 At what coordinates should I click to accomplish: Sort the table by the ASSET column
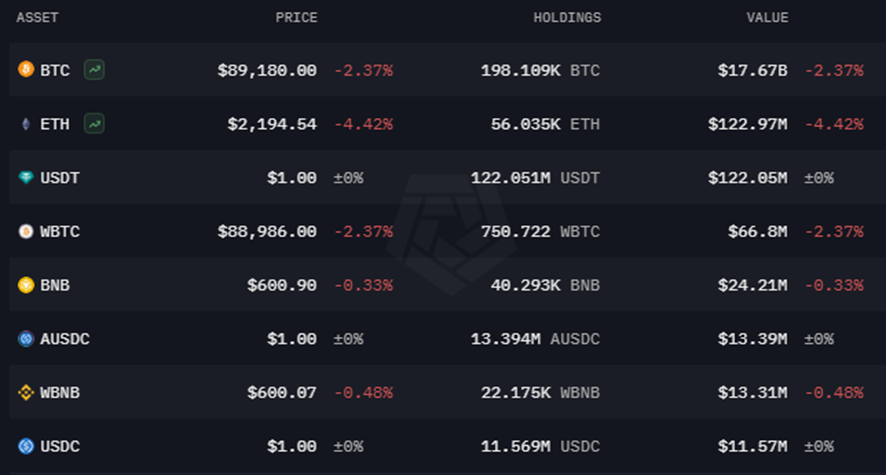(37, 18)
